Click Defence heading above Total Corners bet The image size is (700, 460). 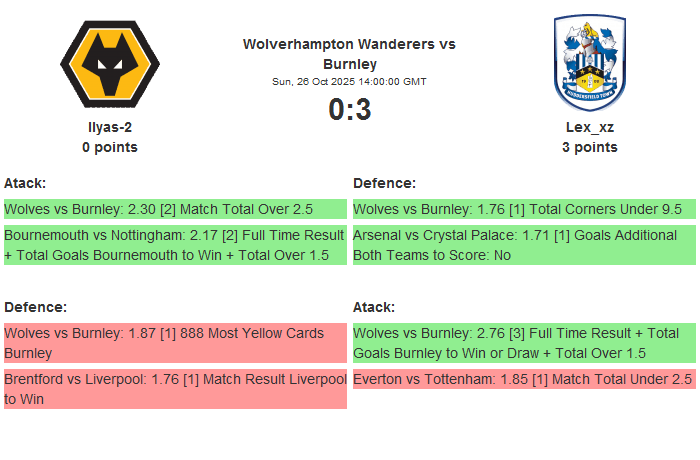(x=384, y=183)
